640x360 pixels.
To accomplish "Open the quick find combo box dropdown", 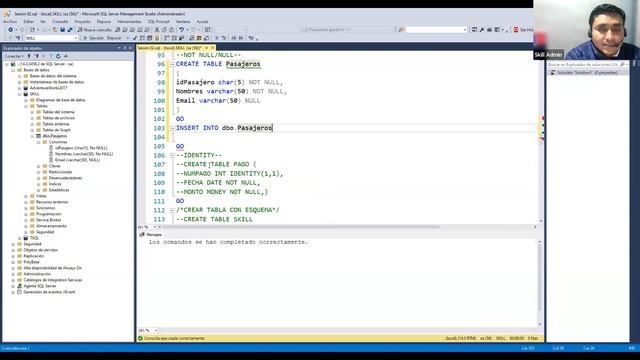I will (x=465, y=30).
